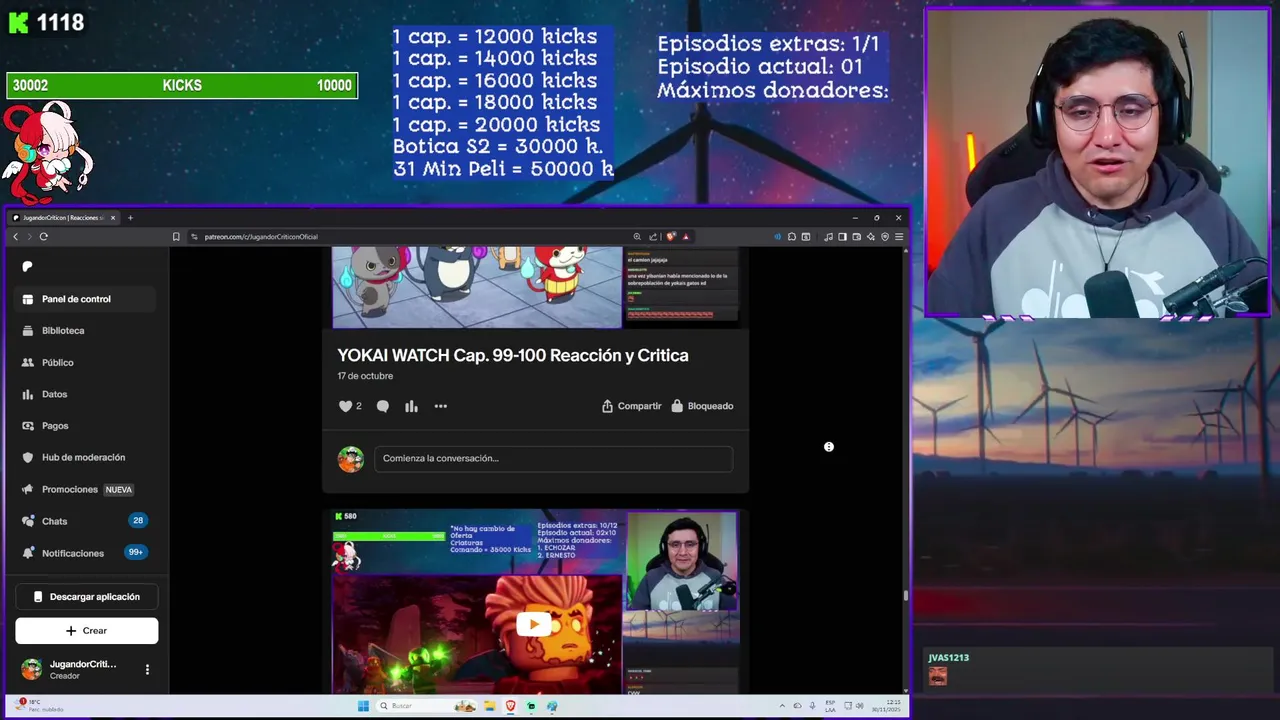Click the Público people icon
This screenshot has width=1280, height=720.
point(28,362)
